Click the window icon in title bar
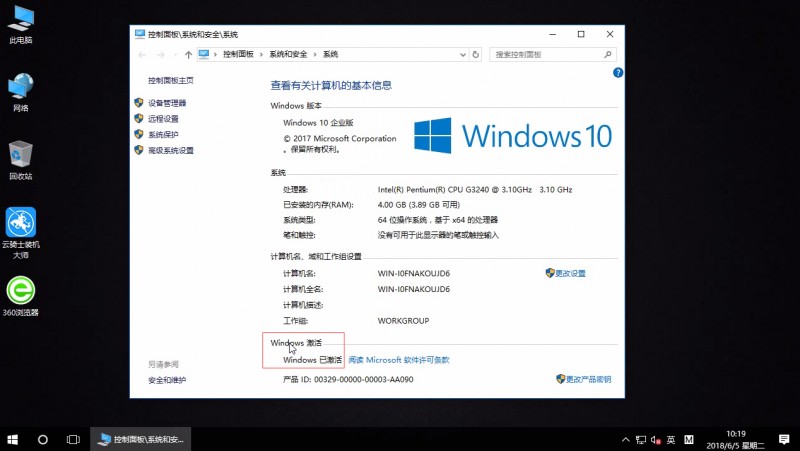Viewport: 800px width, 451px height. click(x=140, y=34)
